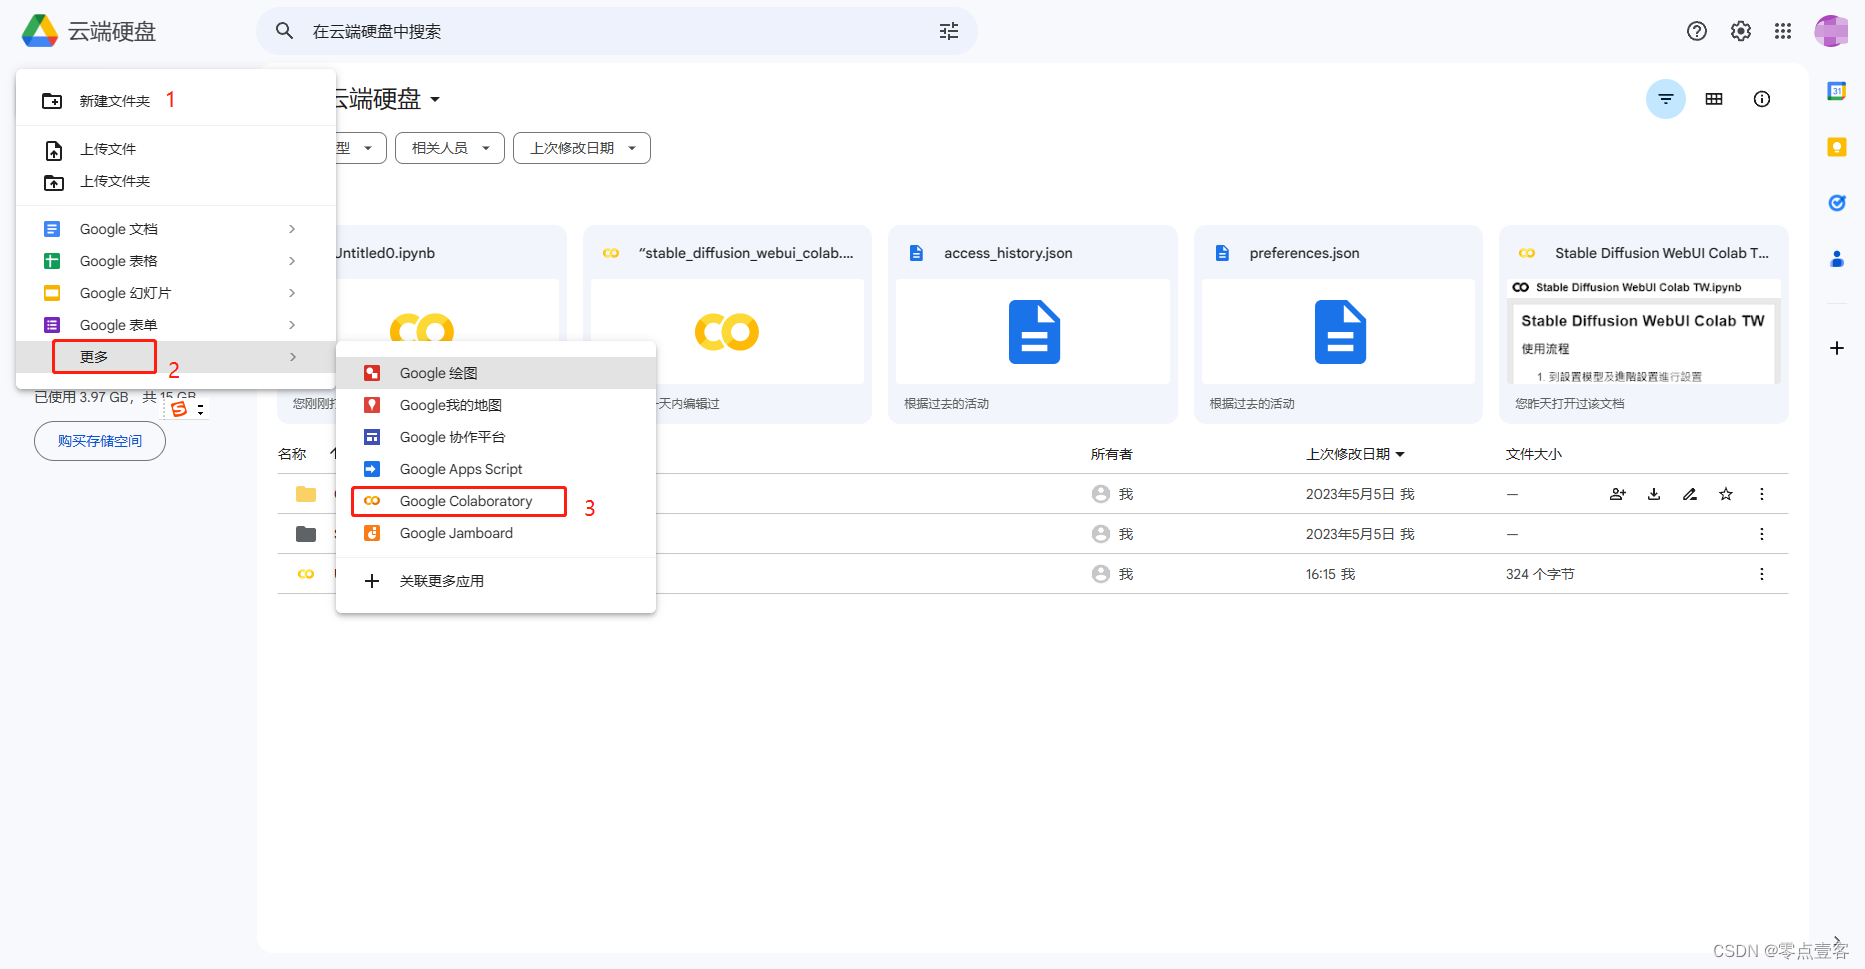Image resolution: width=1865 pixels, height=969 pixels.
Task: Click 16:15 我 modified time cell
Action: pos(1330,574)
